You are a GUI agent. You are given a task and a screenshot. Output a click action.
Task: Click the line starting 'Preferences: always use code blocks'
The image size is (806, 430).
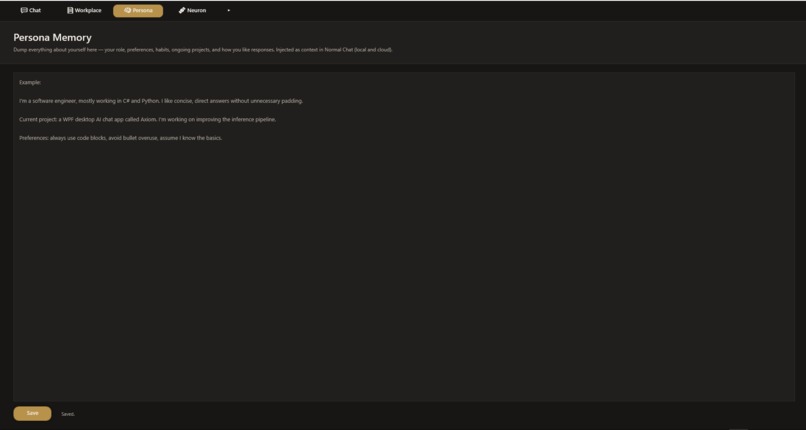(121, 138)
